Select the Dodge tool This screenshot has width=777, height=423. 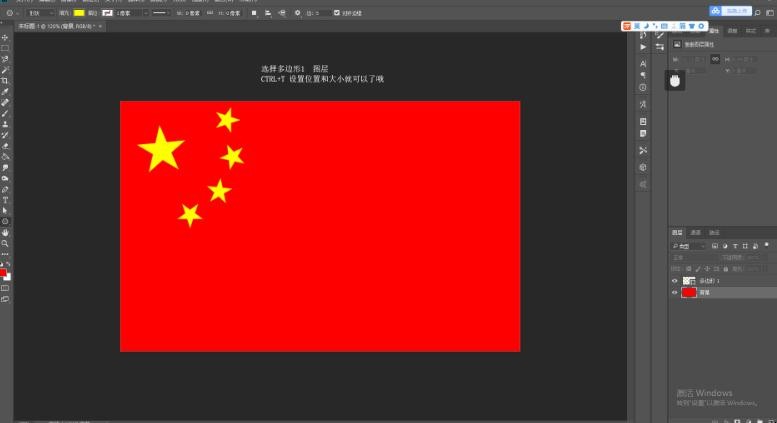(5, 178)
